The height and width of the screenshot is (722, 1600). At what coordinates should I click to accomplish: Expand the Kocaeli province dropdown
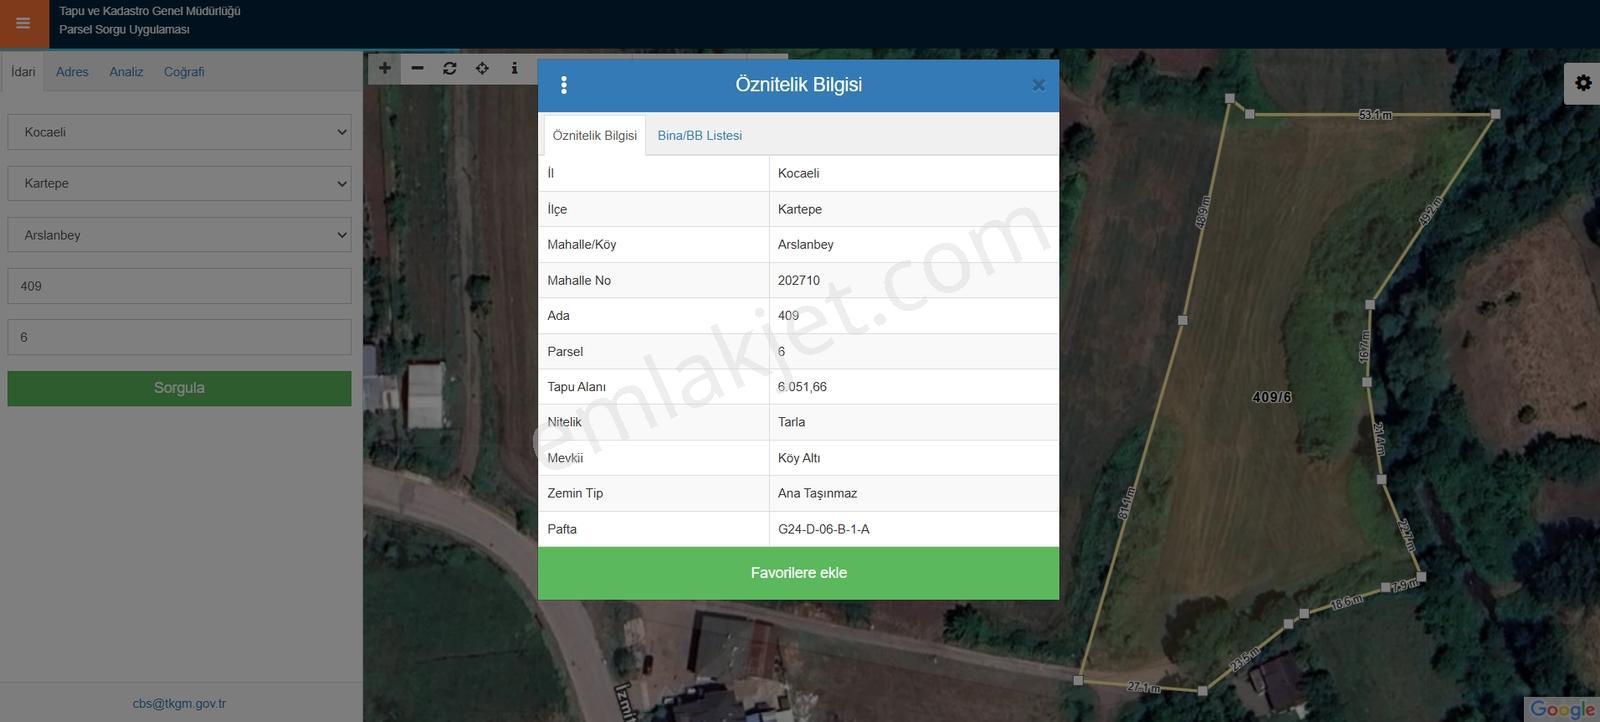point(179,132)
